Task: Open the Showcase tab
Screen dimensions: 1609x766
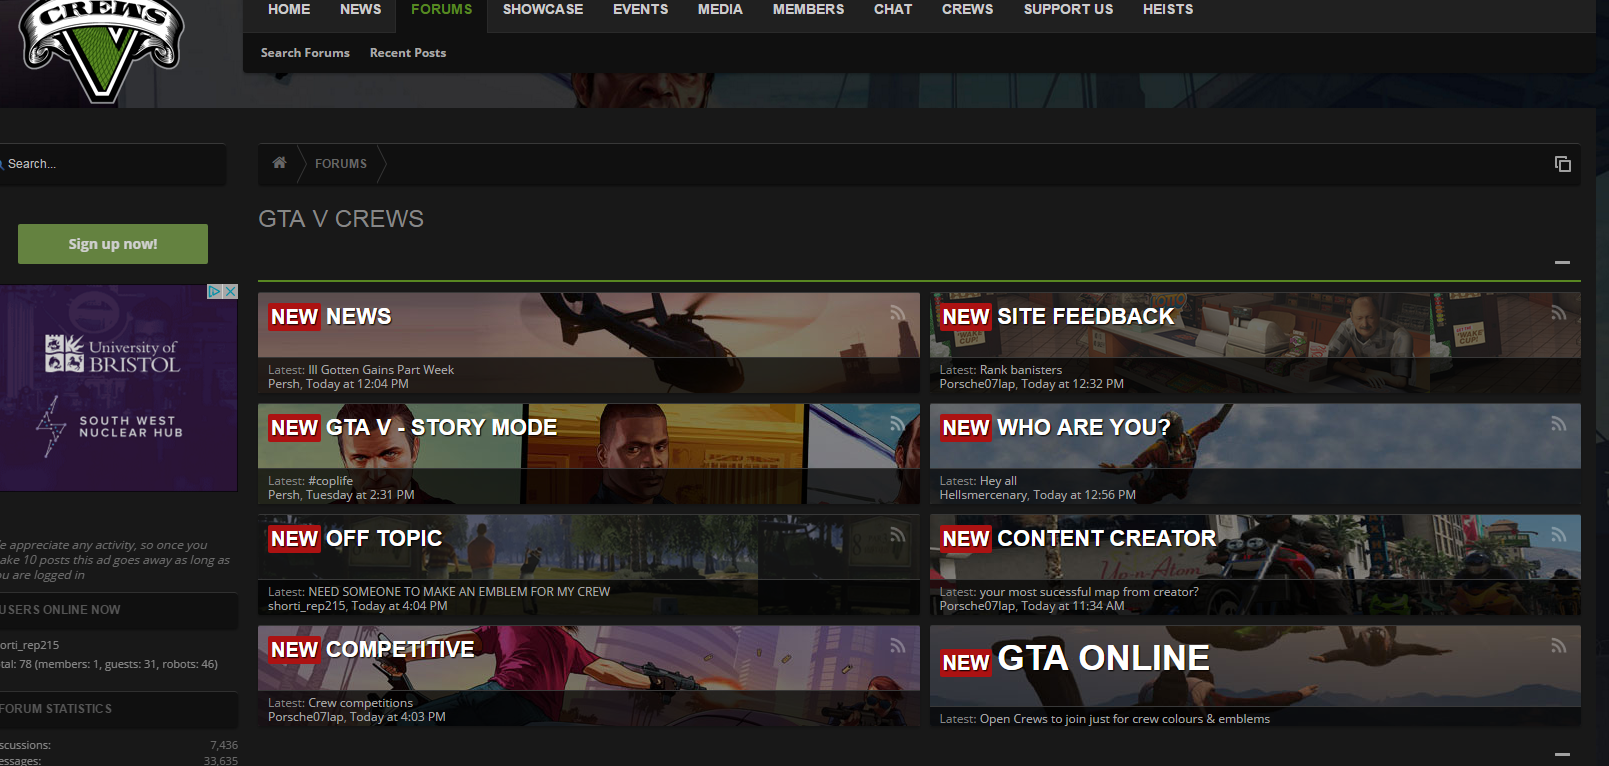Action: coord(542,10)
